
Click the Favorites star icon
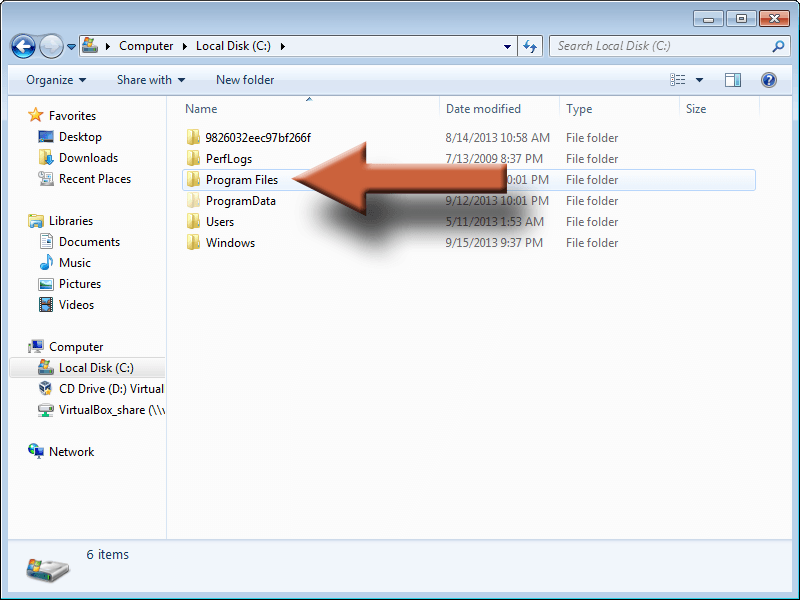tap(35, 115)
